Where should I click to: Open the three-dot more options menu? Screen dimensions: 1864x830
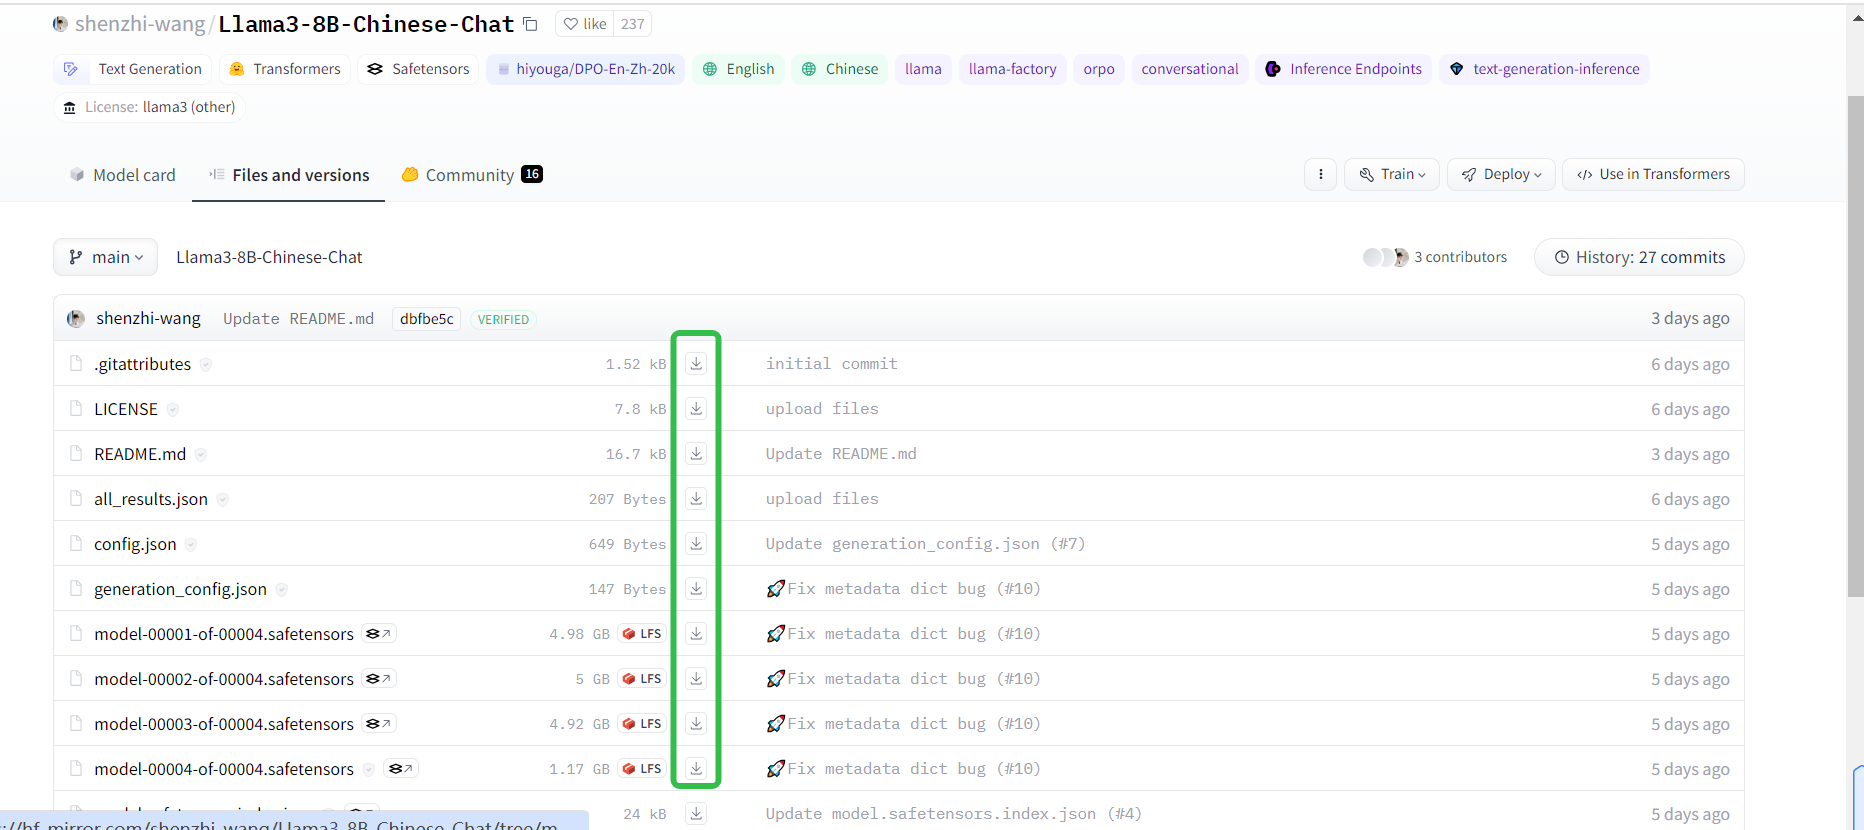click(x=1320, y=174)
